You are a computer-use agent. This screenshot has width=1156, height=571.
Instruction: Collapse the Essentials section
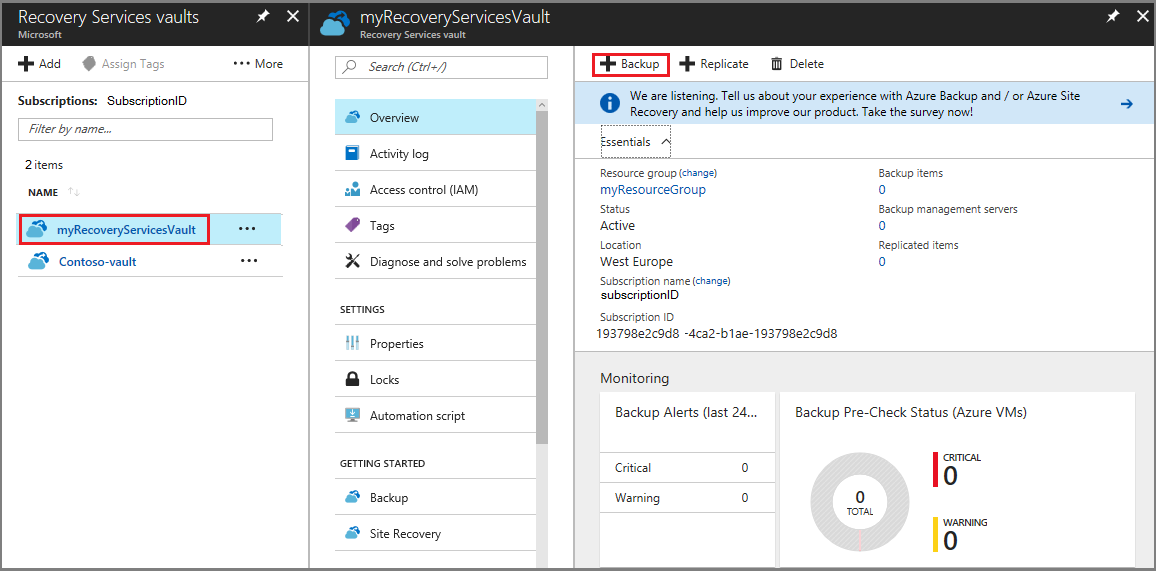point(636,141)
